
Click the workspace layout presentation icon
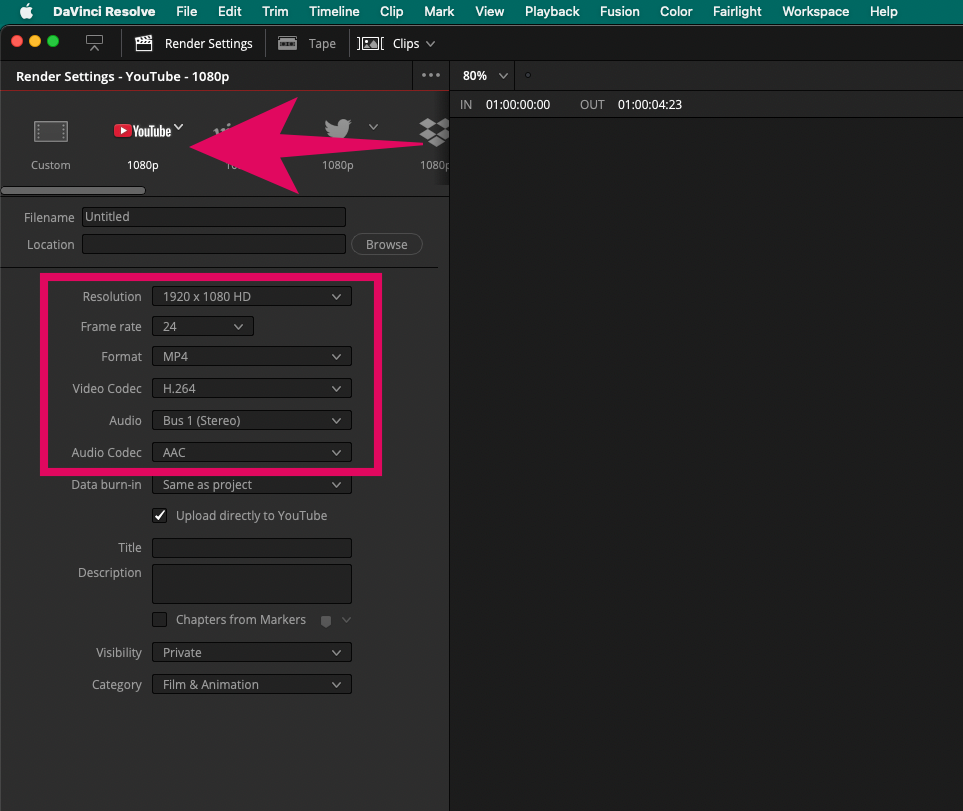(94, 43)
